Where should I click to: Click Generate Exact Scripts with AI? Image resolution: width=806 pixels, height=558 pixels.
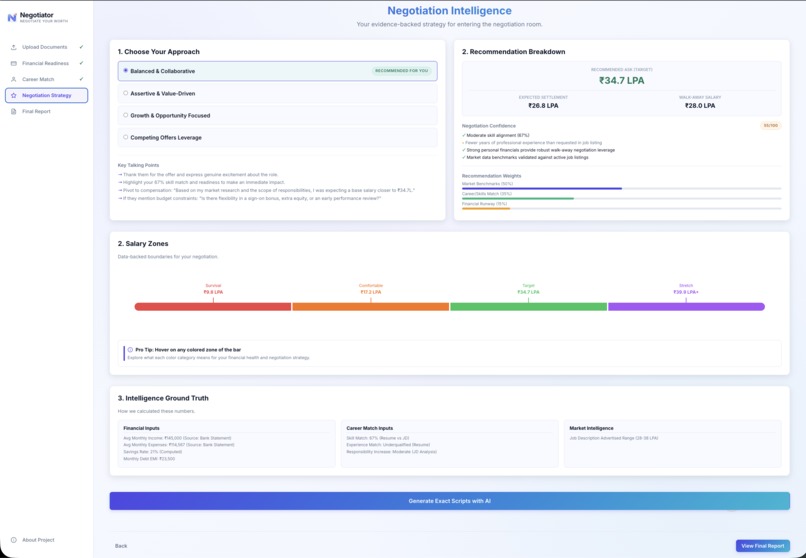tap(449, 501)
